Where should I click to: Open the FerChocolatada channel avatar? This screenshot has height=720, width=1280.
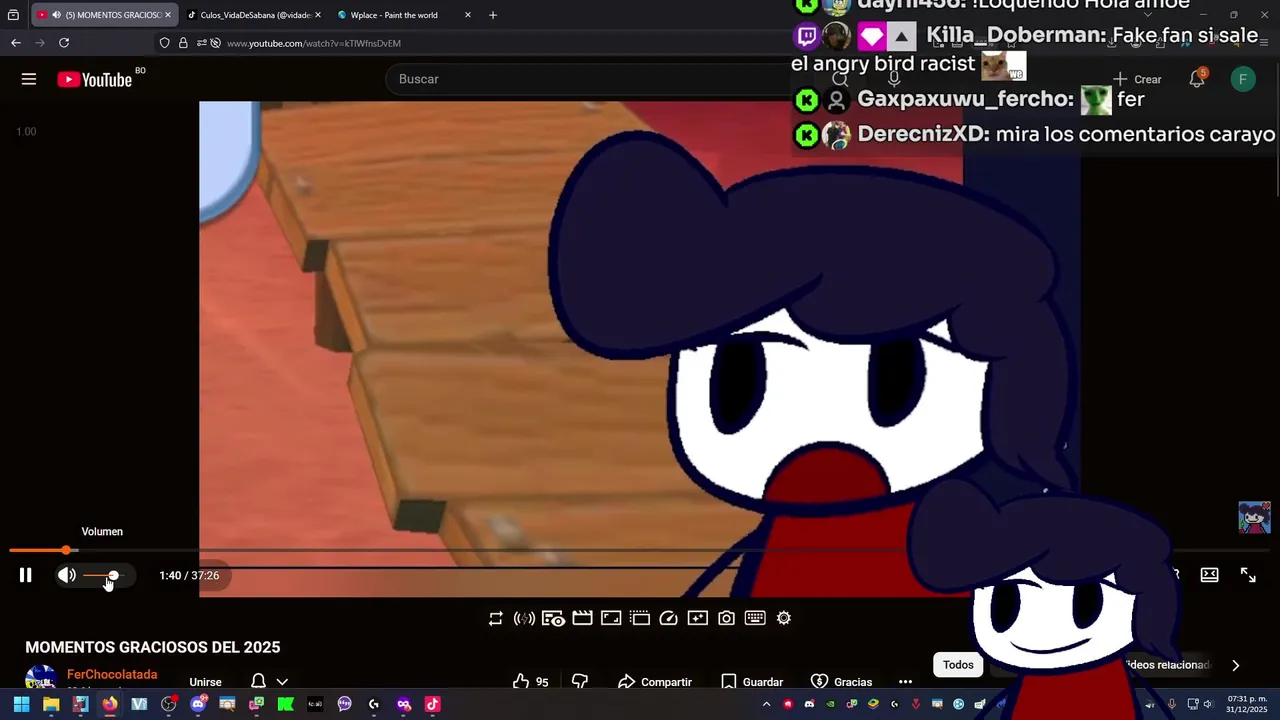(x=41, y=680)
